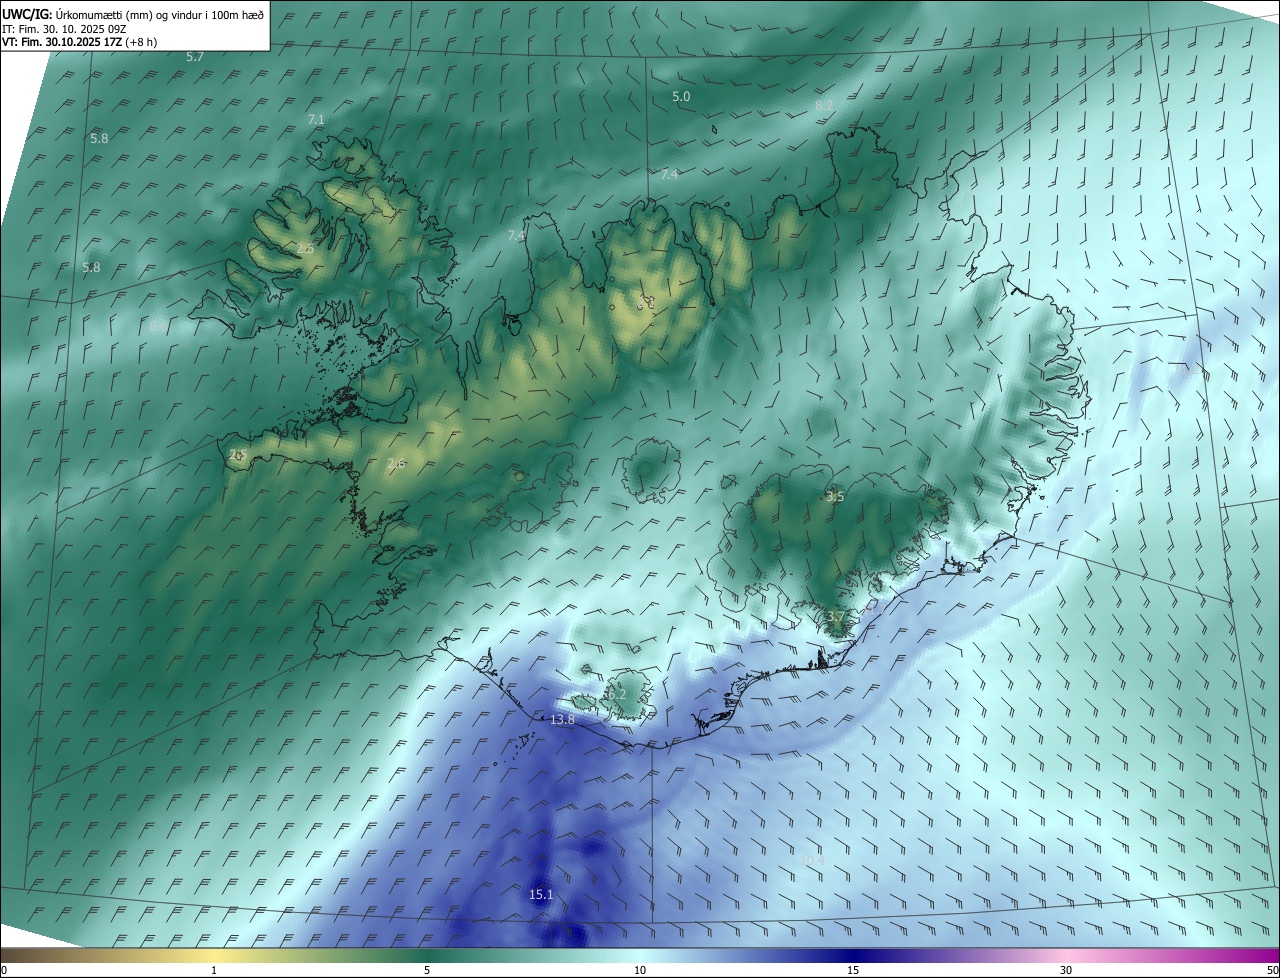Click the 8.2 value label on the map
This screenshot has width=1280, height=978.
(824, 104)
